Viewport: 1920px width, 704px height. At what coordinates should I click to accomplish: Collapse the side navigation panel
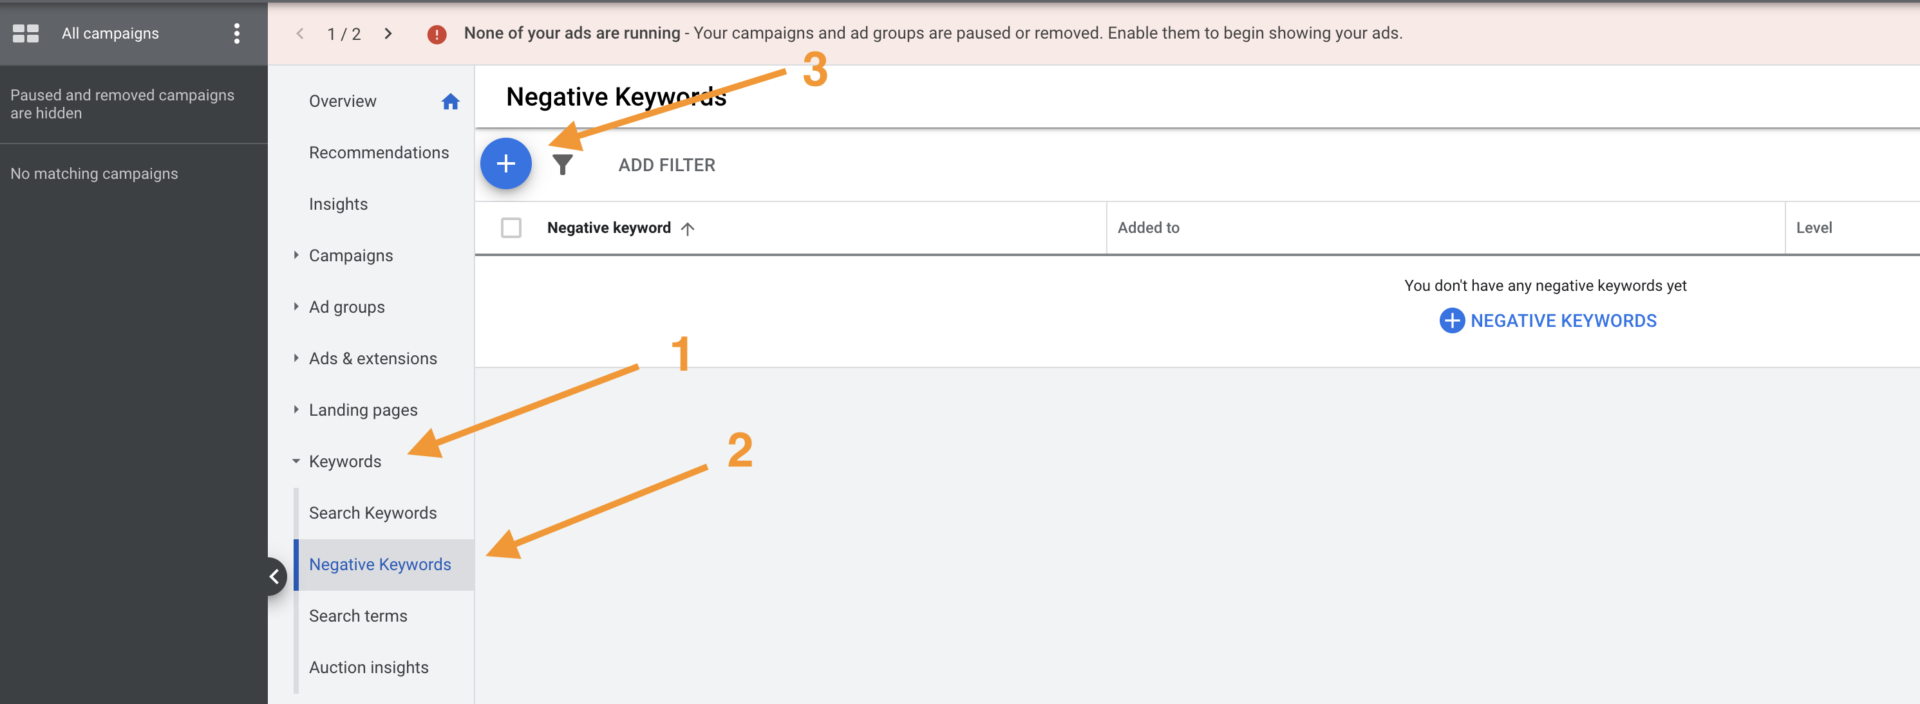pyautogui.click(x=274, y=576)
